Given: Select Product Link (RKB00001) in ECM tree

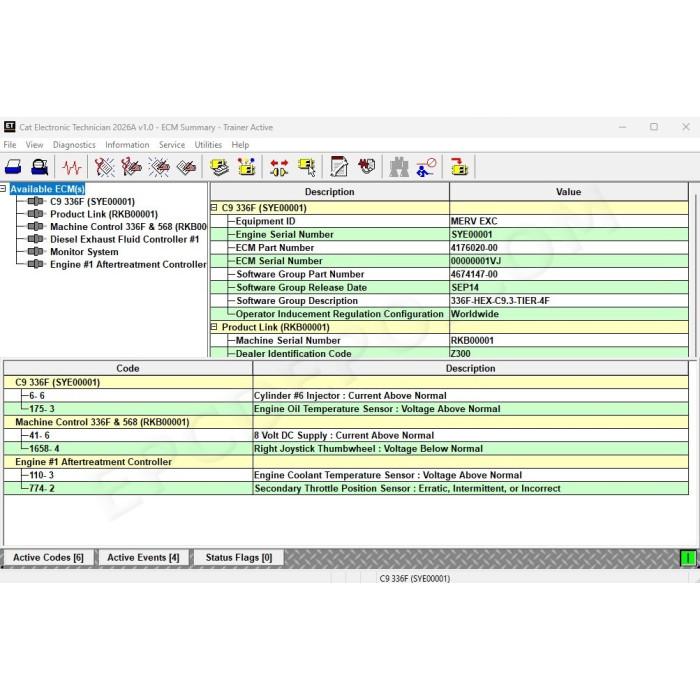Looking at the screenshot, I should point(104,214).
